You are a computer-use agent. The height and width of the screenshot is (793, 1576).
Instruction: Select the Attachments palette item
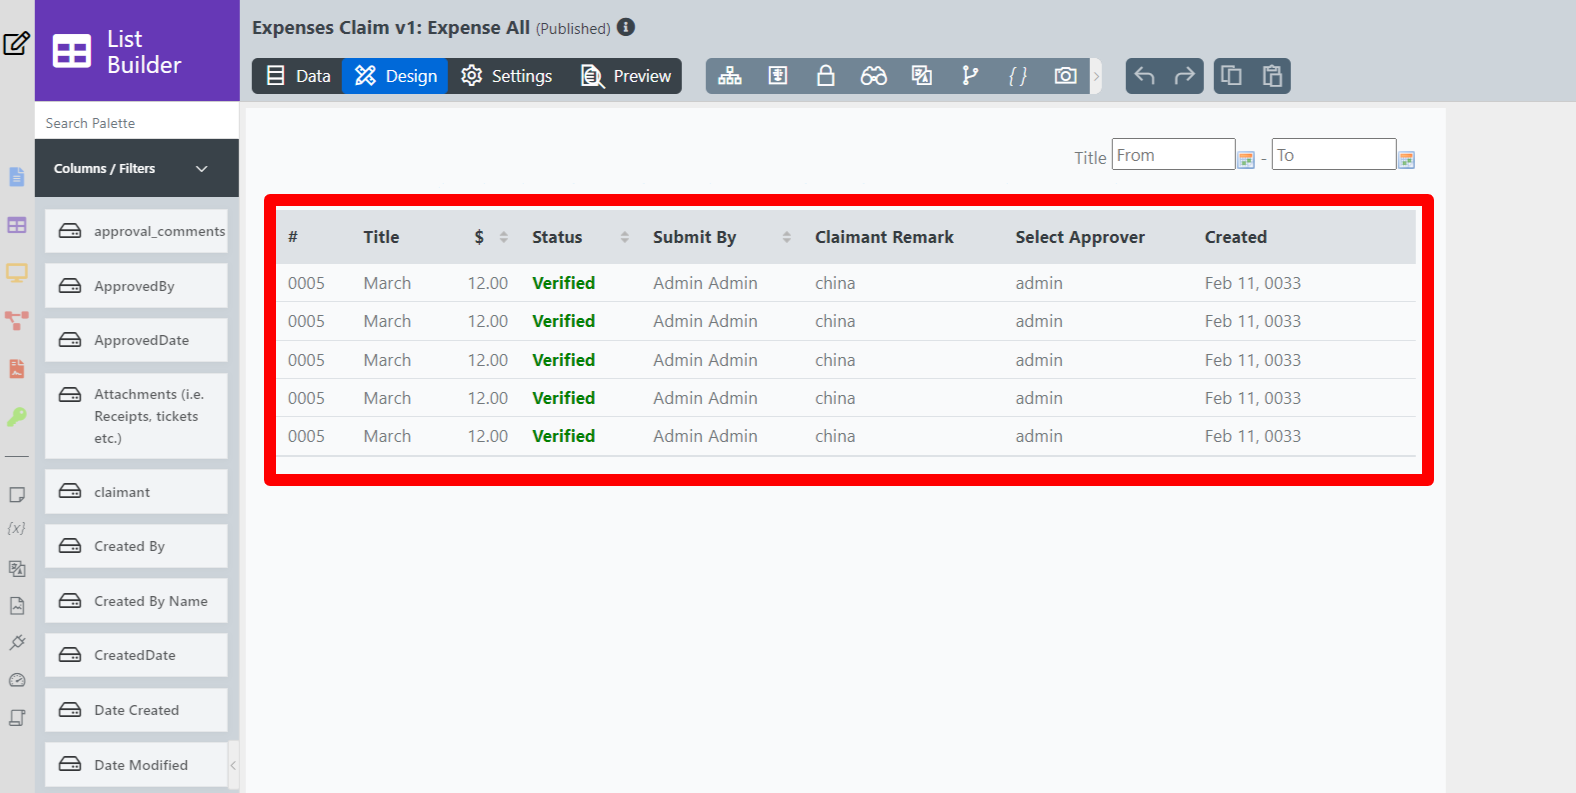tap(136, 416)
